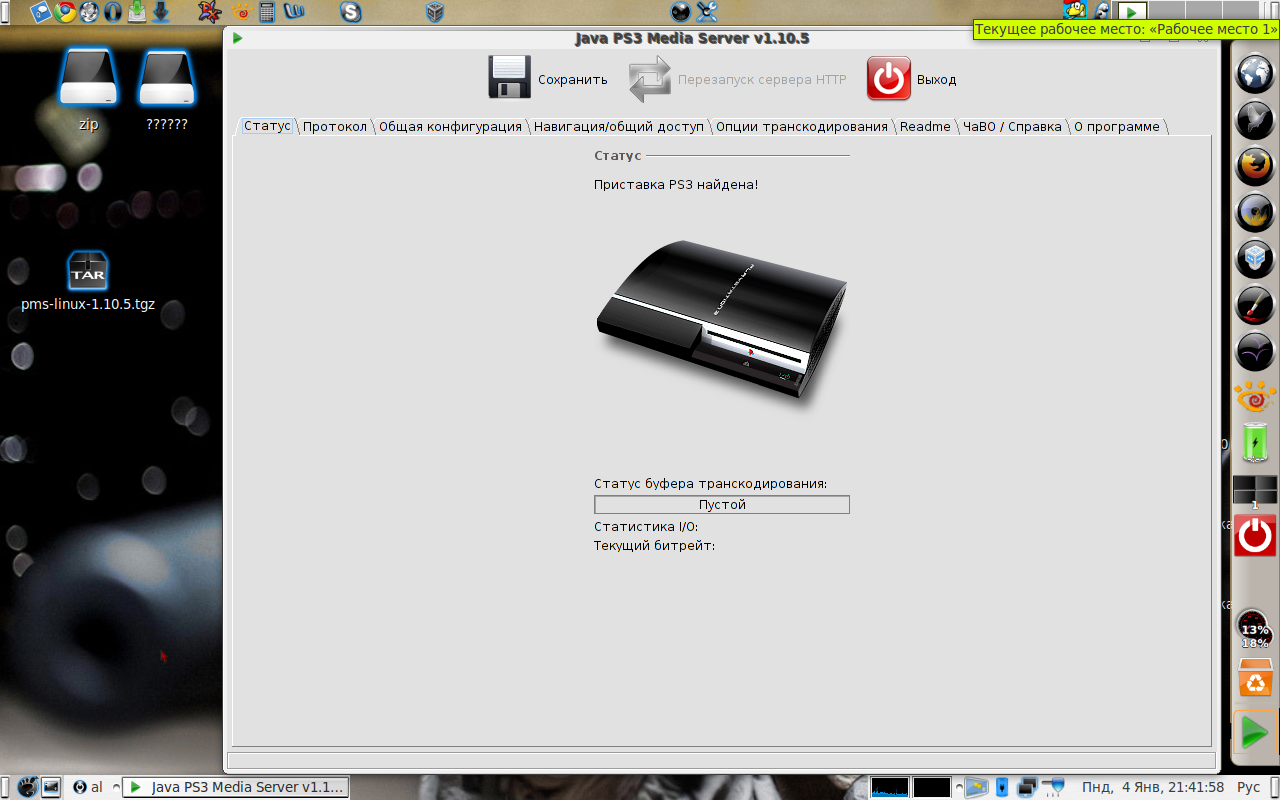1280x800 pixels.
Task: Click the Рус keyboard layout indicator
Action: [x=1248, y=787]
